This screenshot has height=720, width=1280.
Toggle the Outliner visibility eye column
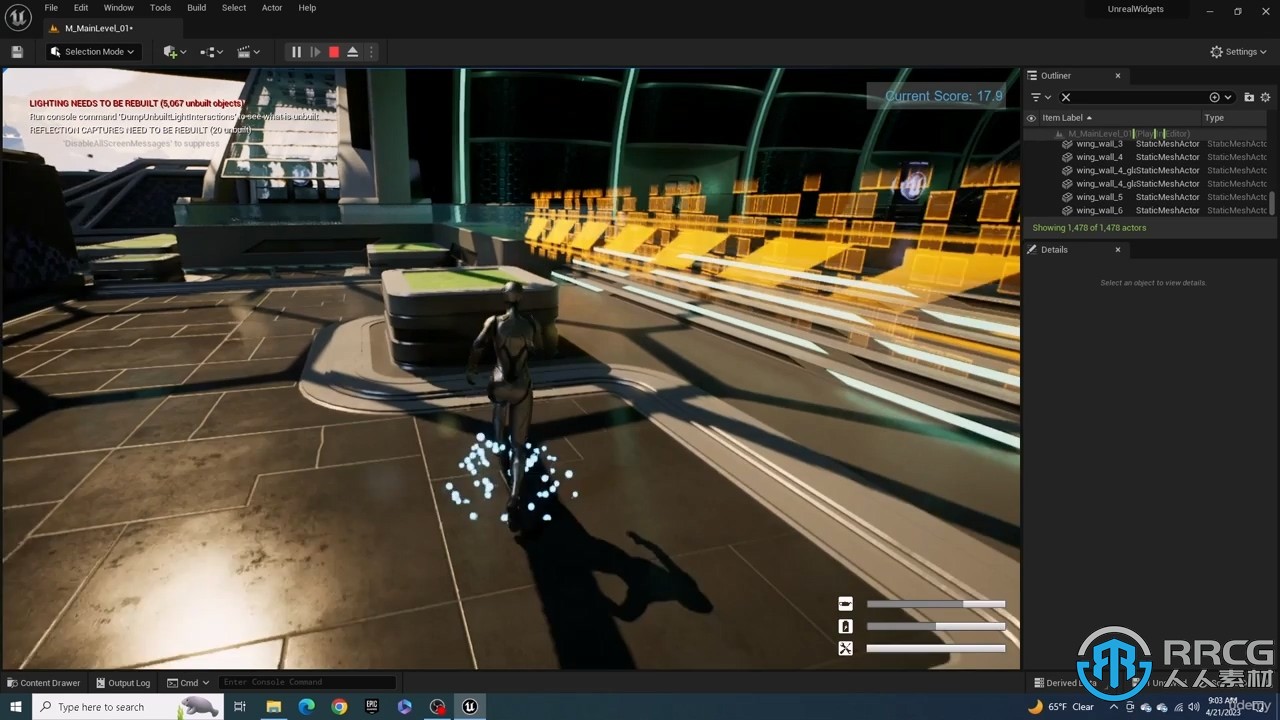click(1032, 118)
